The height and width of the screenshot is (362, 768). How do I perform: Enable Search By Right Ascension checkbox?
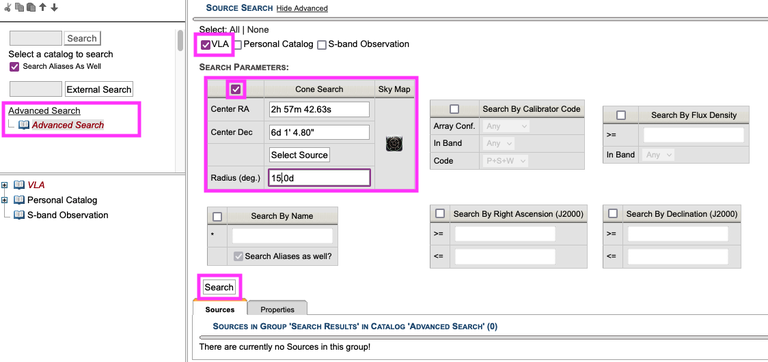click(x=440, y=214)
